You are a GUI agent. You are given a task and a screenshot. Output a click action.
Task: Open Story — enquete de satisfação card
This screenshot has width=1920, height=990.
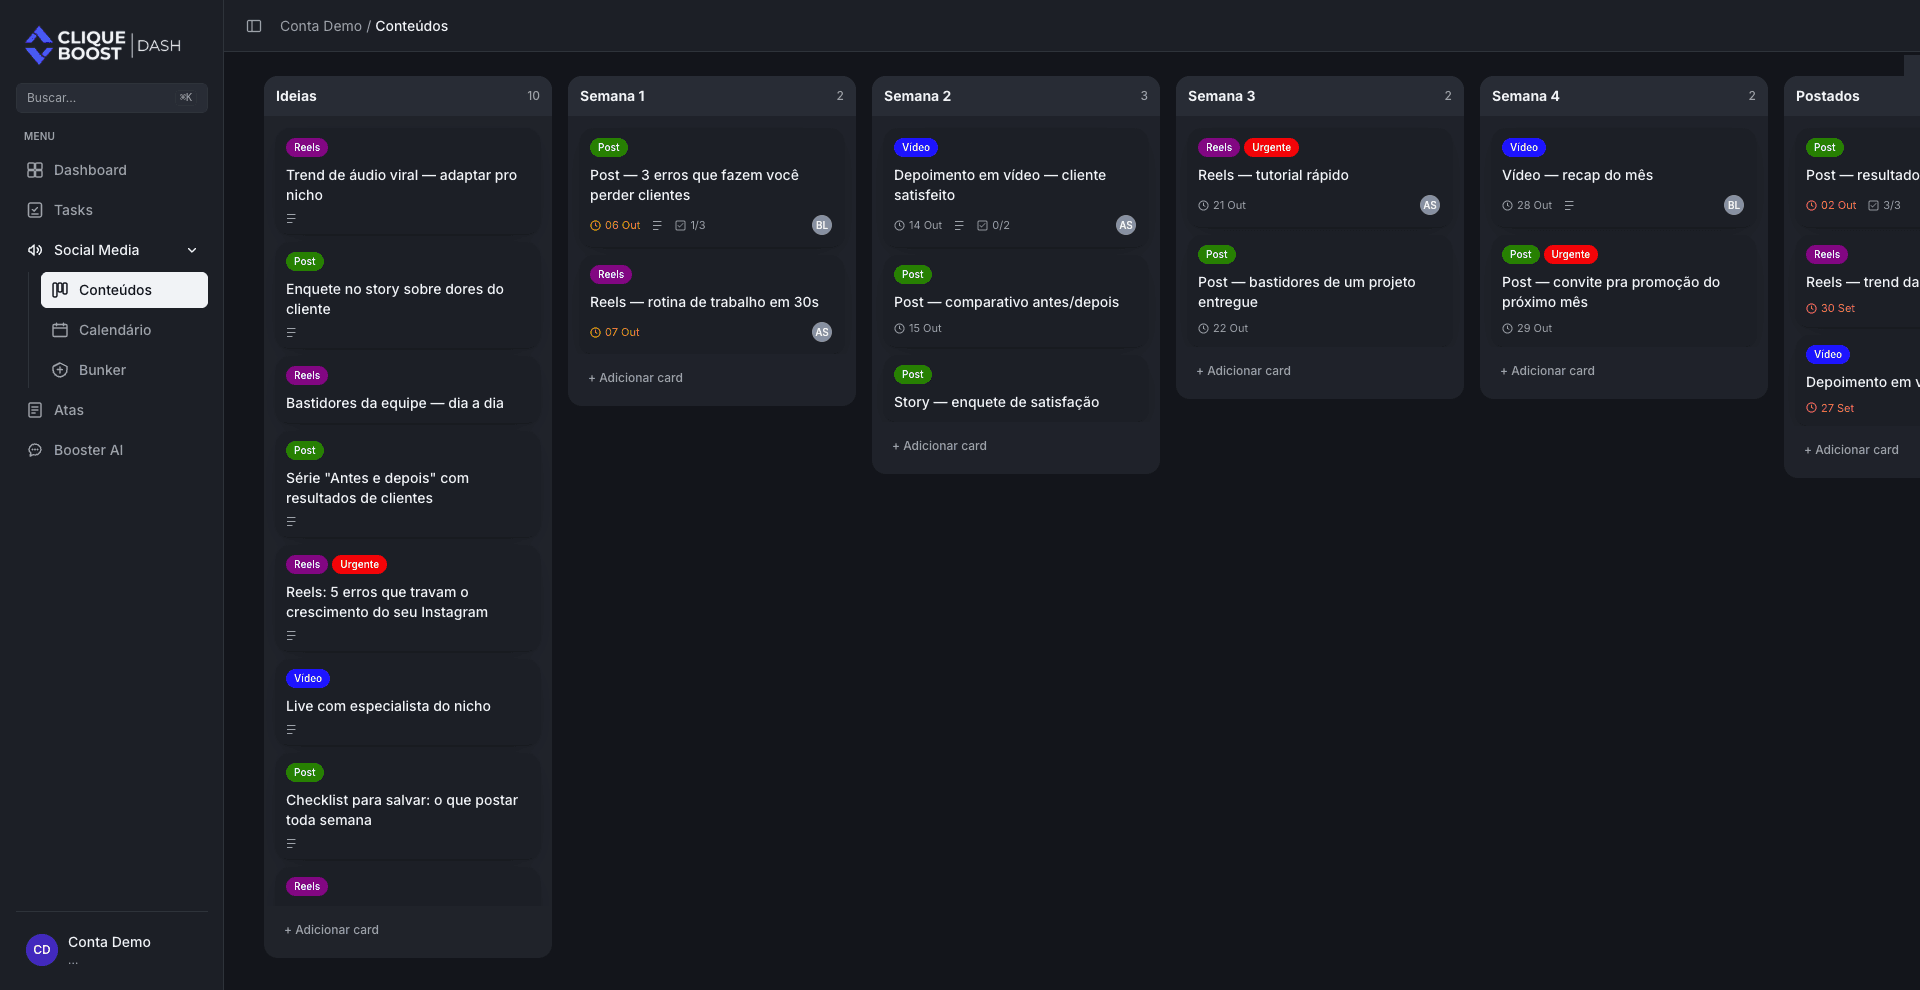[1016, 389]
